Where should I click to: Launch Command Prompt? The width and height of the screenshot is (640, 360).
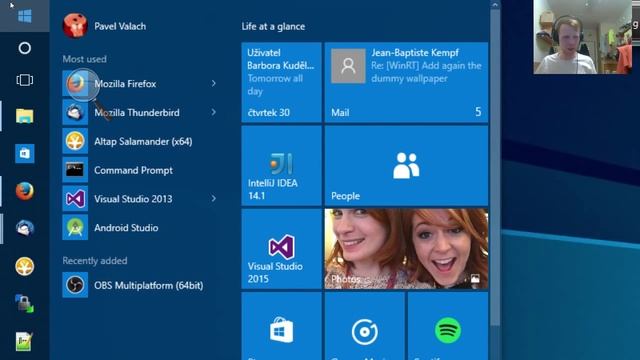click(140, 170)
